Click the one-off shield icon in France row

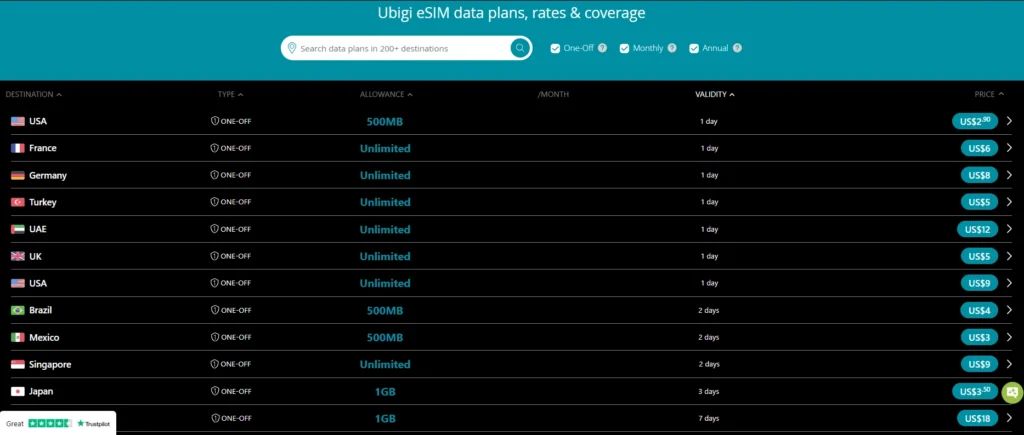(x=214, y=148)
